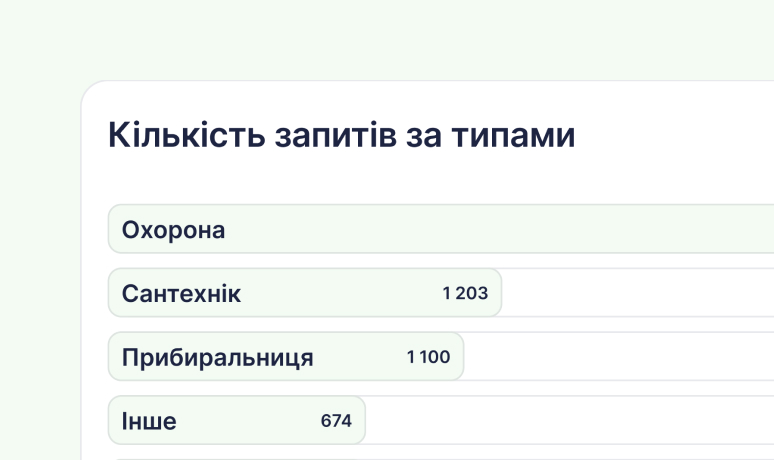This screenshot has width=774, height=460.
Task: Click the Інше label text
Action: [x=149, y=421]
